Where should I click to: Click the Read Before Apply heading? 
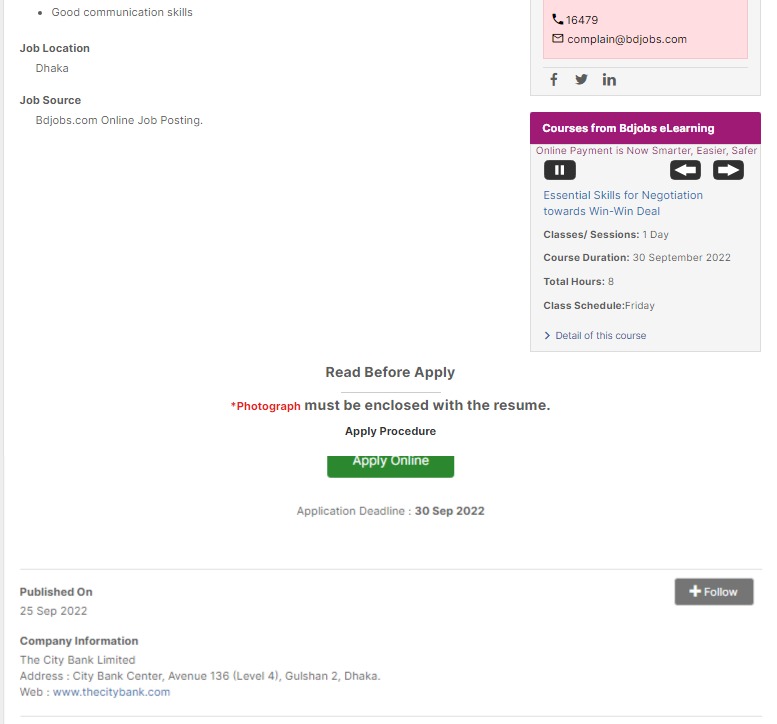[390, 372]
